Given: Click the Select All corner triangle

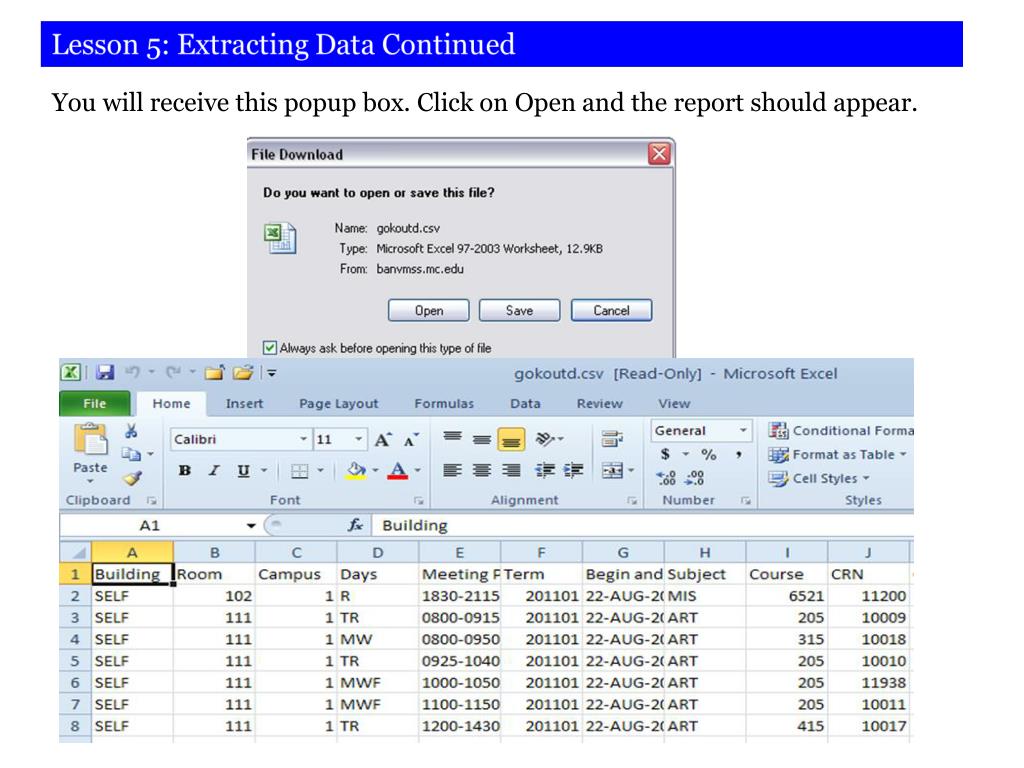Looking at the screenshot, I should point(77,552).
